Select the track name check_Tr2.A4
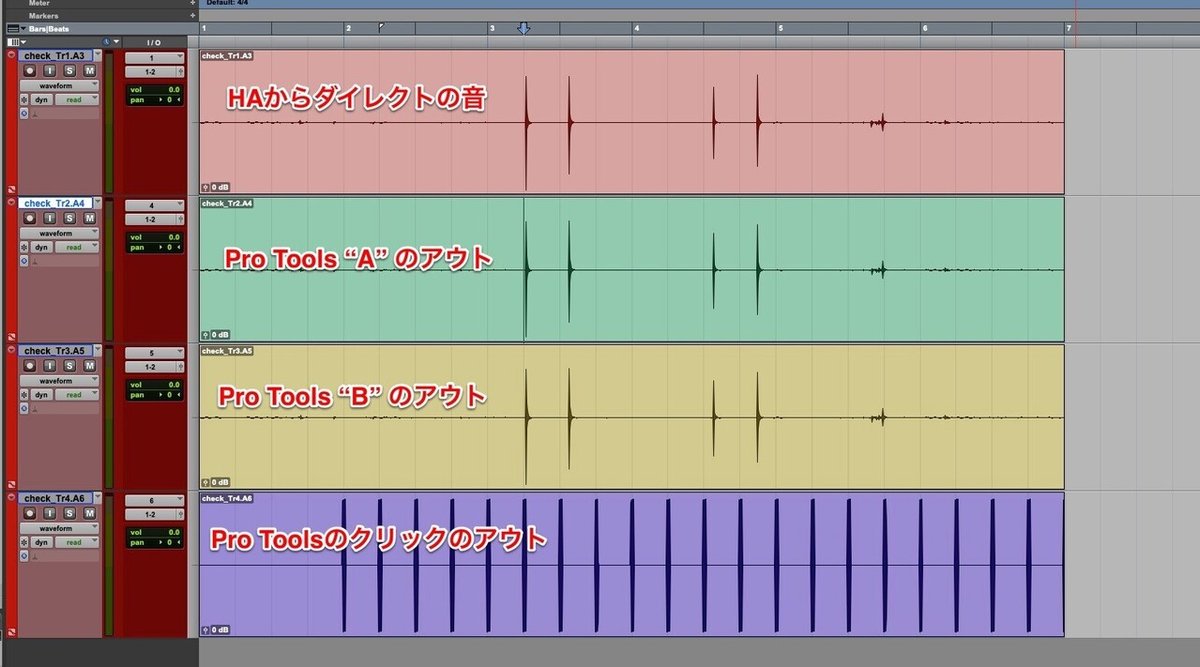 pos(55,203)
